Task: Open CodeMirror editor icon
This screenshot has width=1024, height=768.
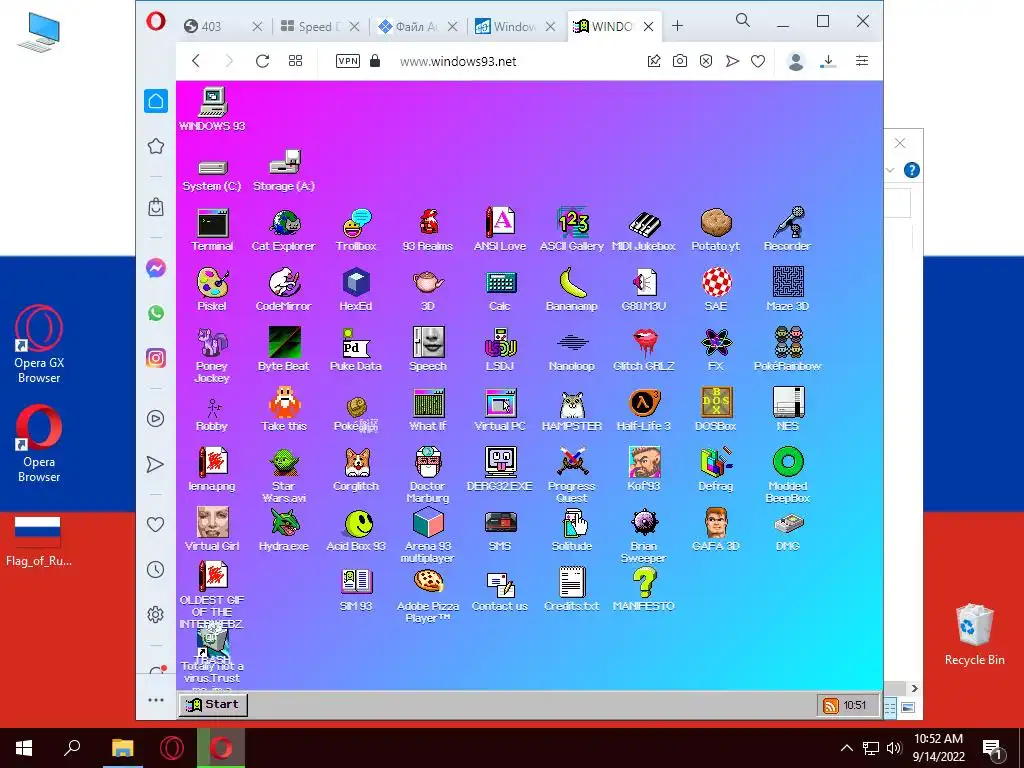Action: [284, 283]
